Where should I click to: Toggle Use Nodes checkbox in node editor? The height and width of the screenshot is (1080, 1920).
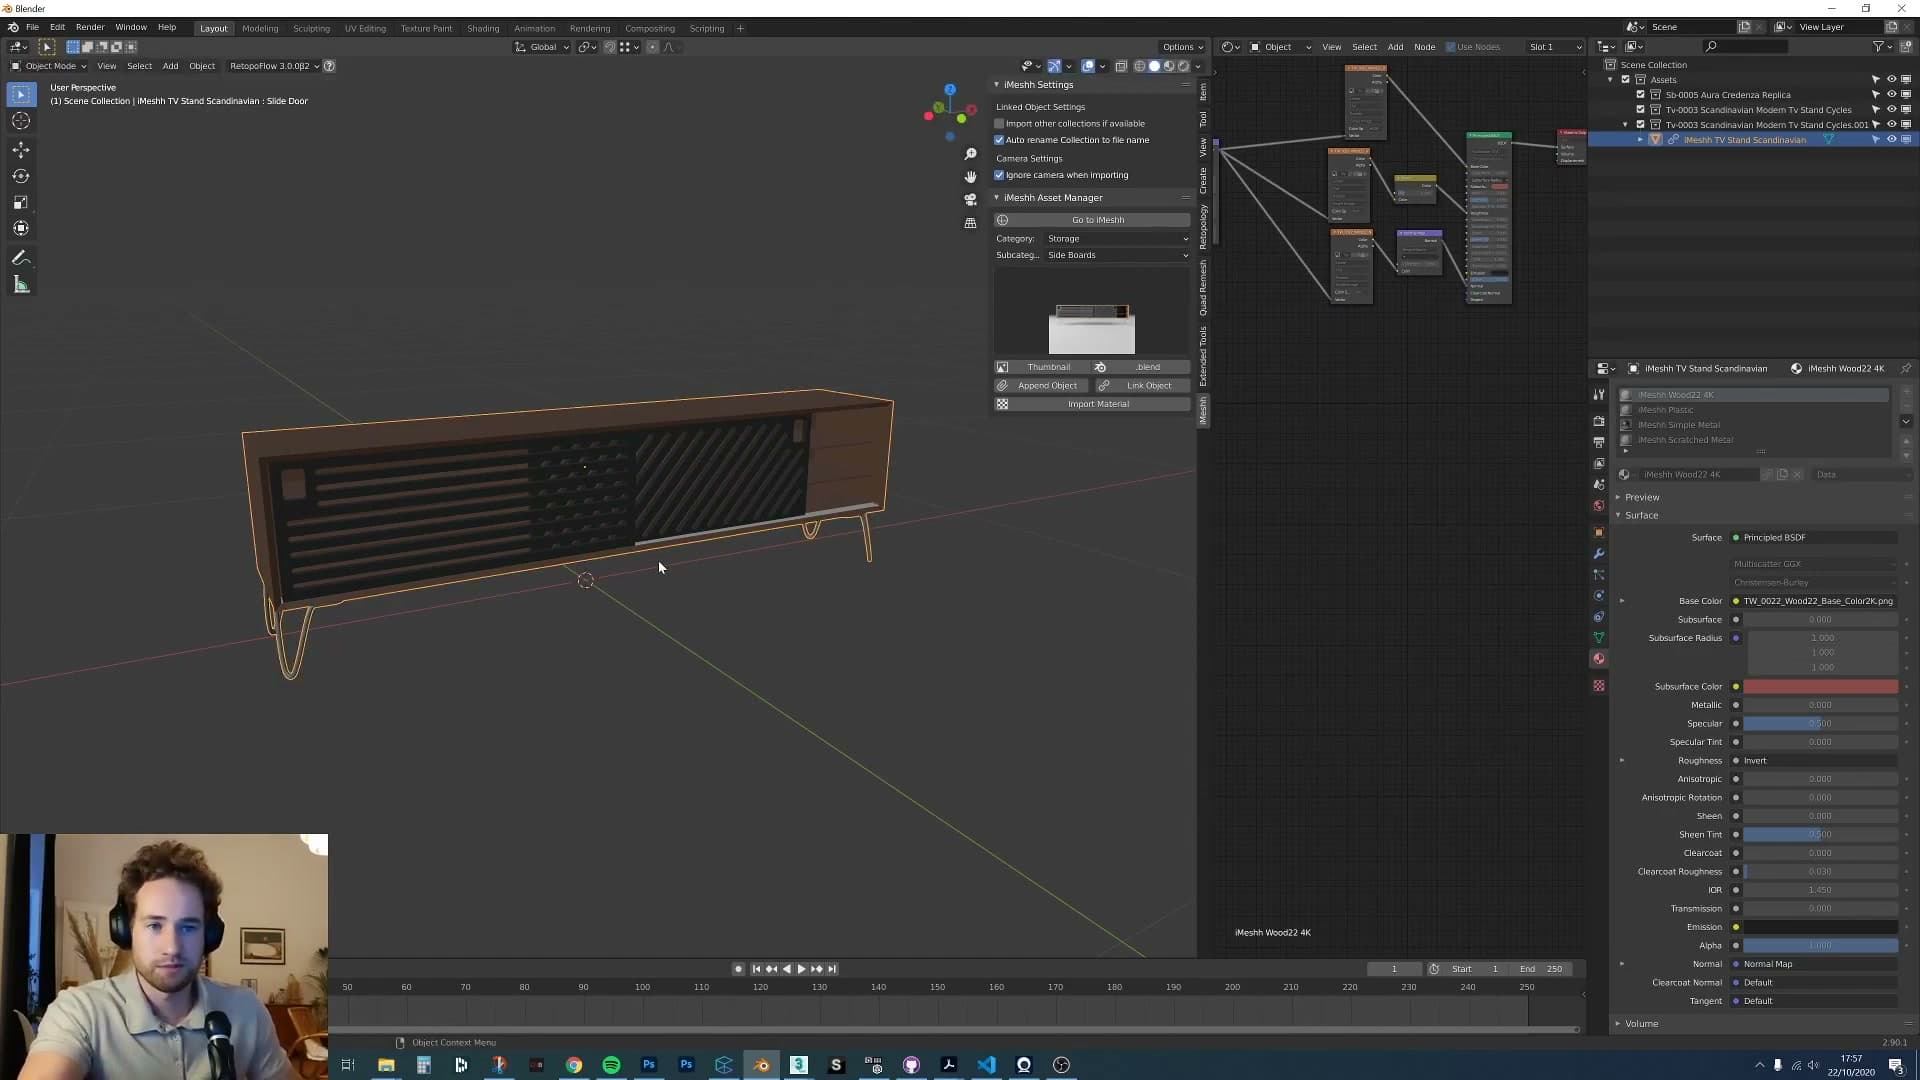[1451, 47]
